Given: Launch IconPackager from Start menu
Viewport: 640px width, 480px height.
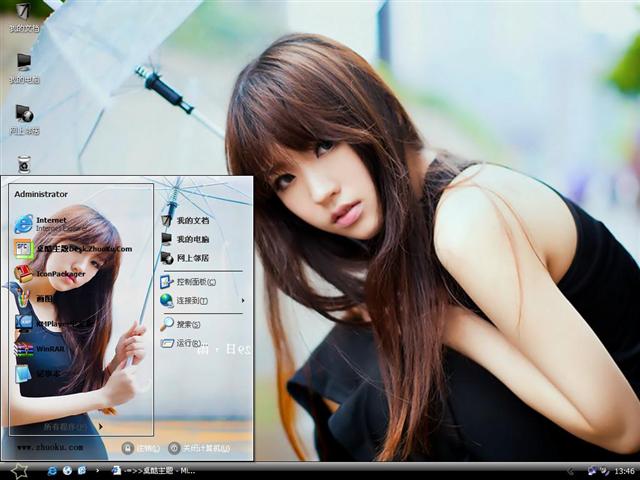Looking at the screenshot, I should tap(50, 273).
